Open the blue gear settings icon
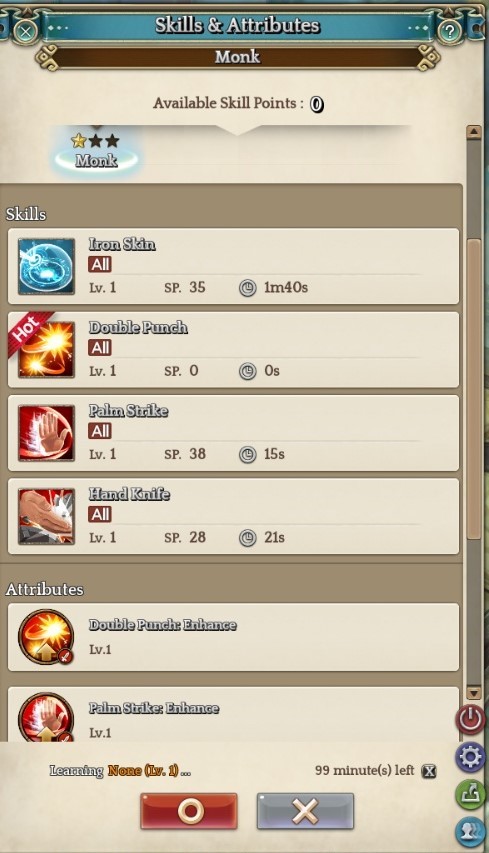489x853 pixels. (x=470, y=757)
